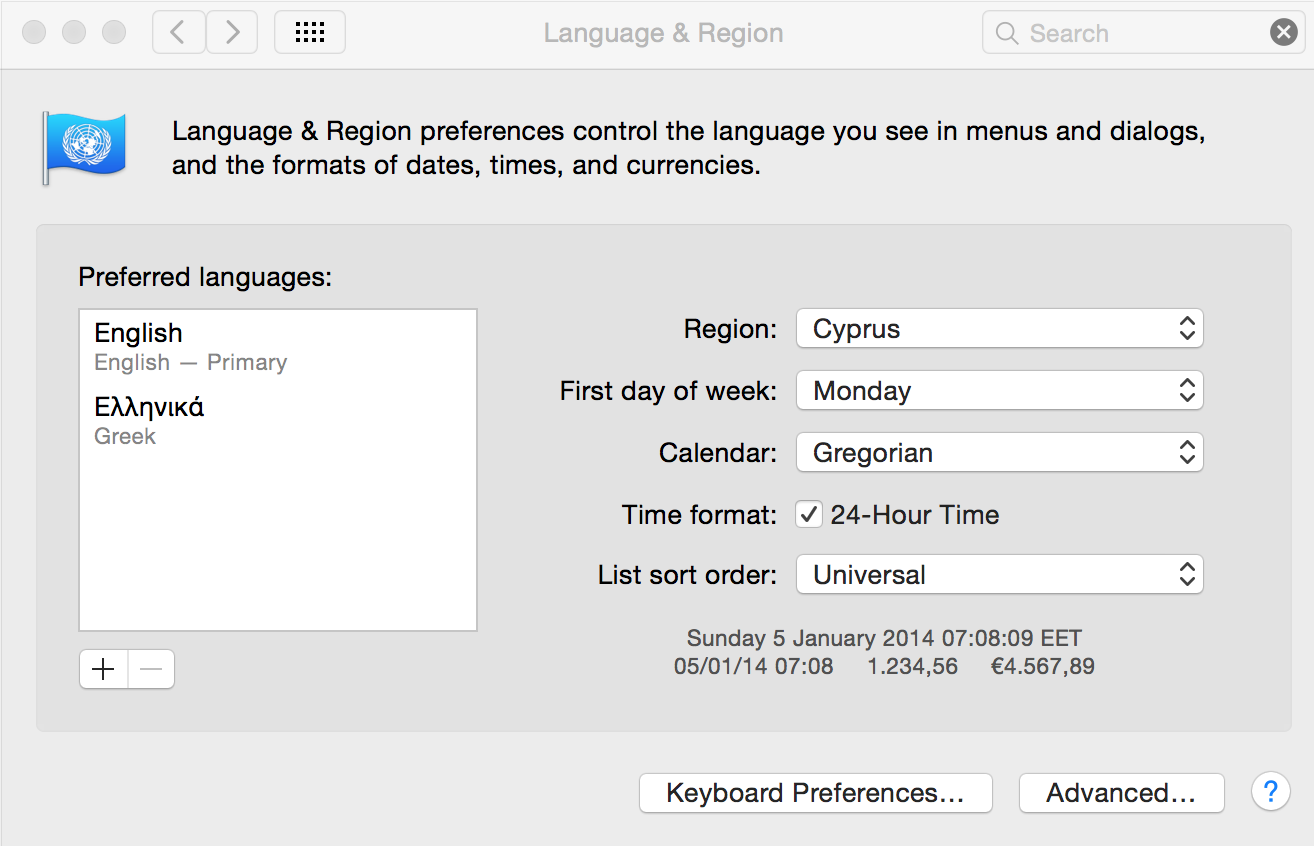Open Keyboard Preferences
This screenshot has width=1314, height=846.
815,793
